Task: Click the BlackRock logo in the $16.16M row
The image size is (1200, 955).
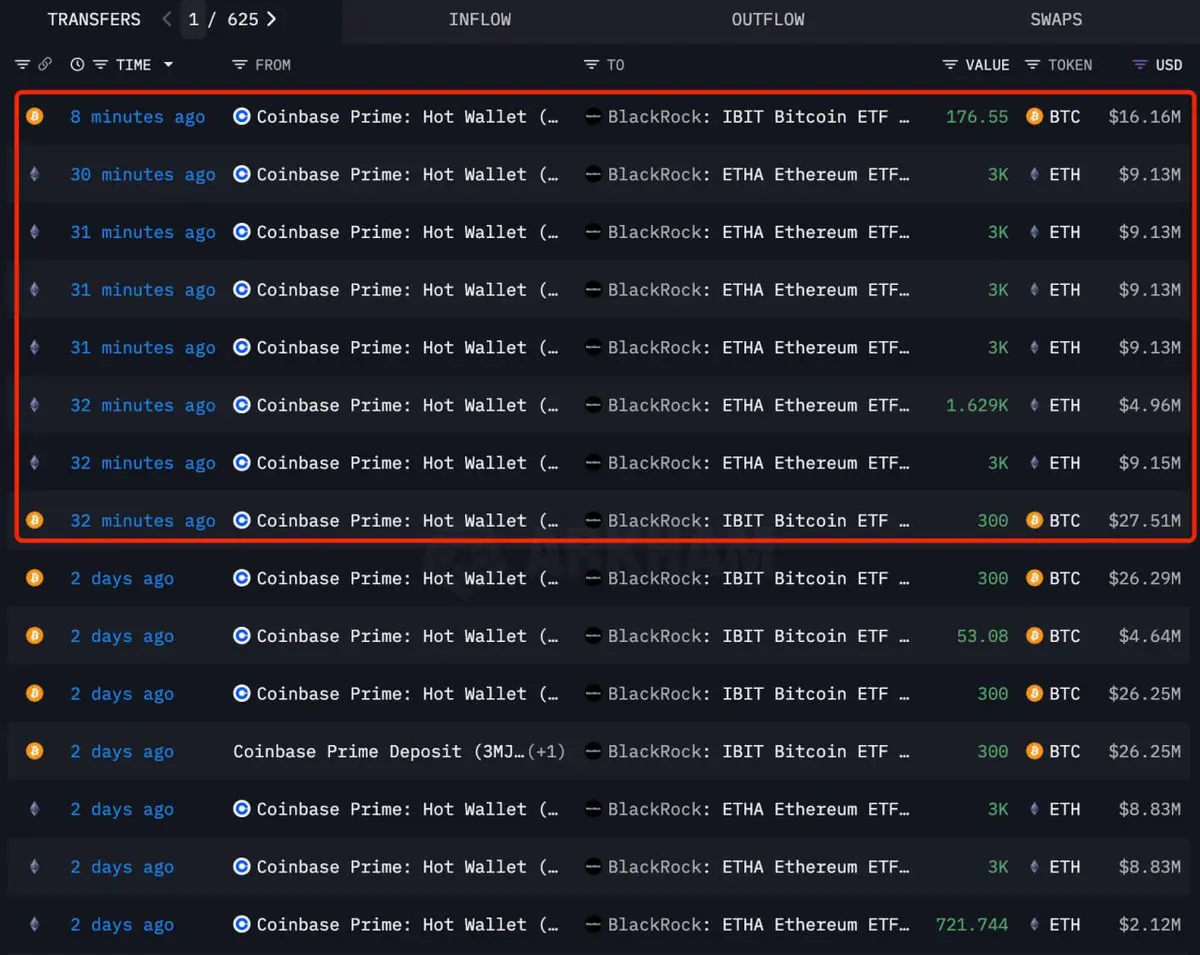Action: tap(594, 116)
